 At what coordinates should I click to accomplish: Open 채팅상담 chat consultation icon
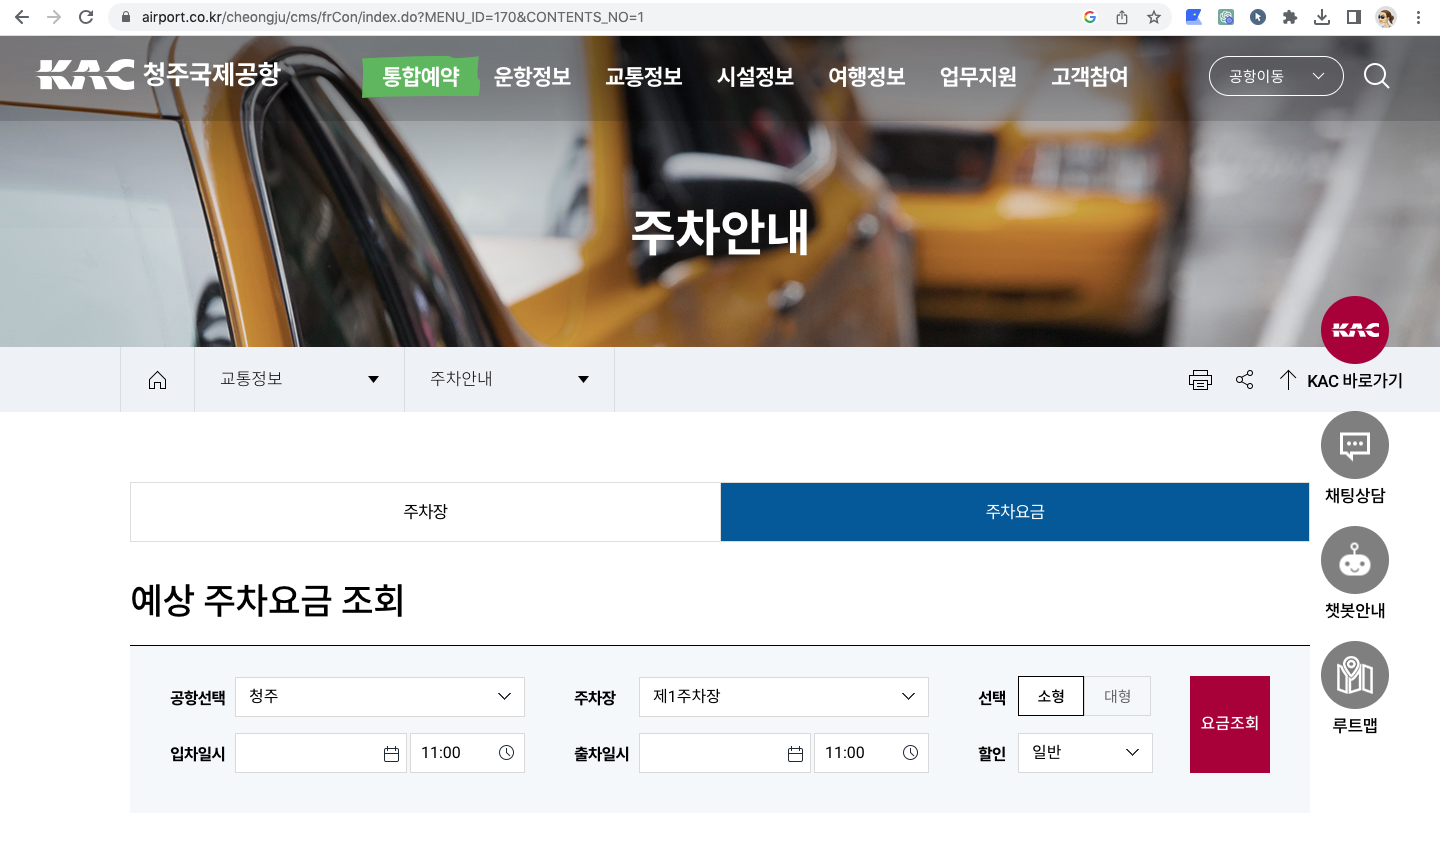(x=1354, y=445)
